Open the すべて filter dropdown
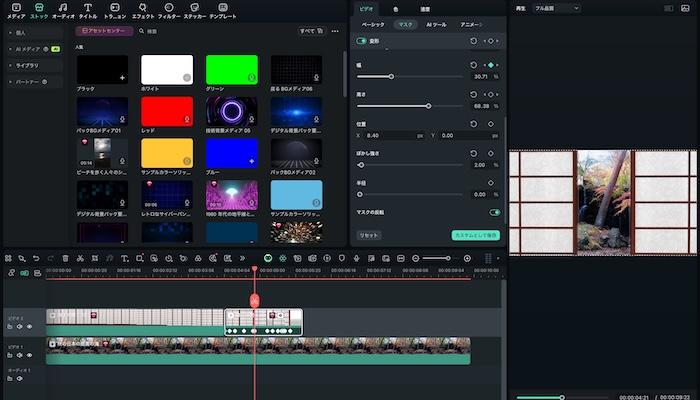This screenshot has width=700, height=400. [x=311, y=31]
